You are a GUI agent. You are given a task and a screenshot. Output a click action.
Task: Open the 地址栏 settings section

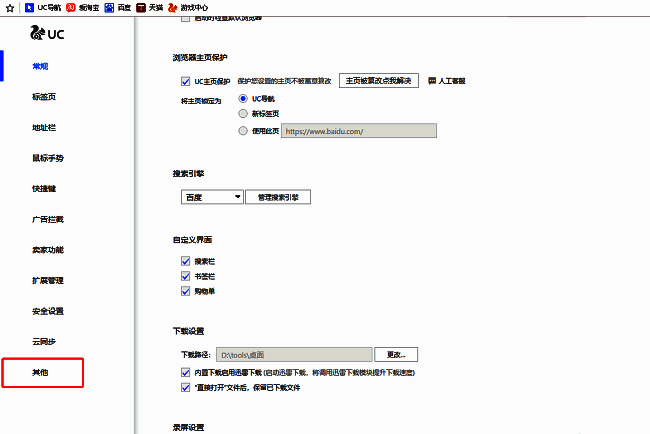click(44, 128)
